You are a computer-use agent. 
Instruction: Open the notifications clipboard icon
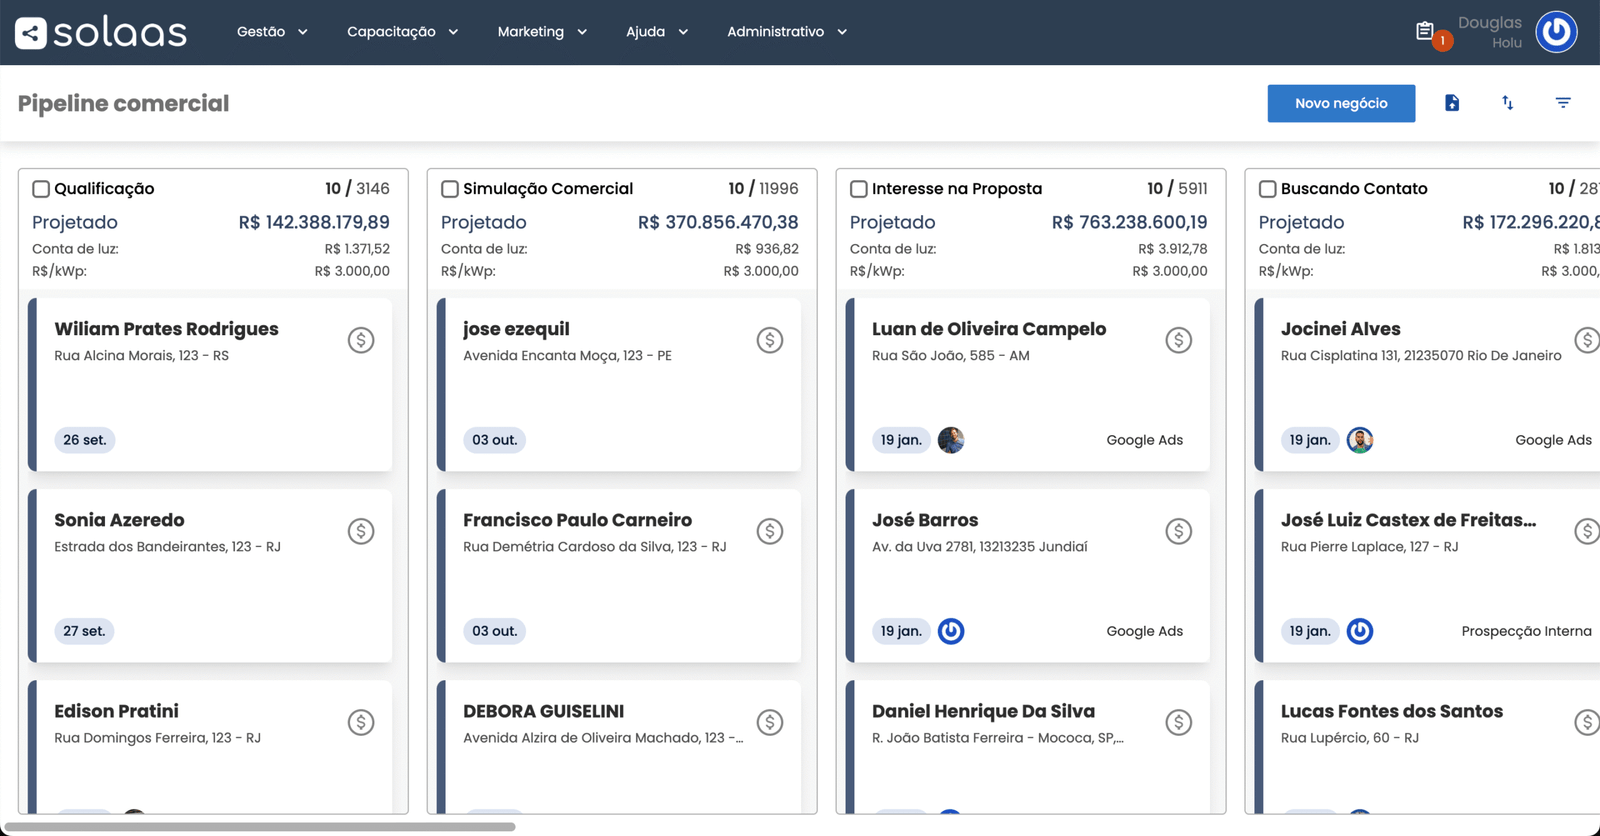[x=1425, y=32]
